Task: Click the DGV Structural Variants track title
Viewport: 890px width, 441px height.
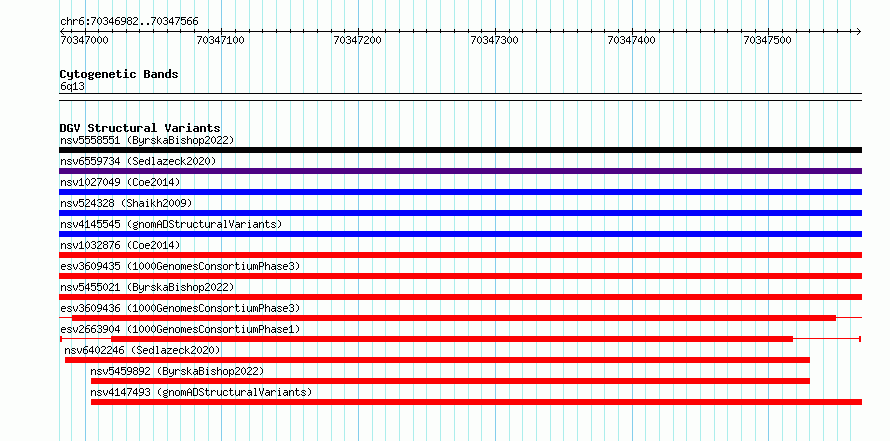Action: [x=140, y=128]
